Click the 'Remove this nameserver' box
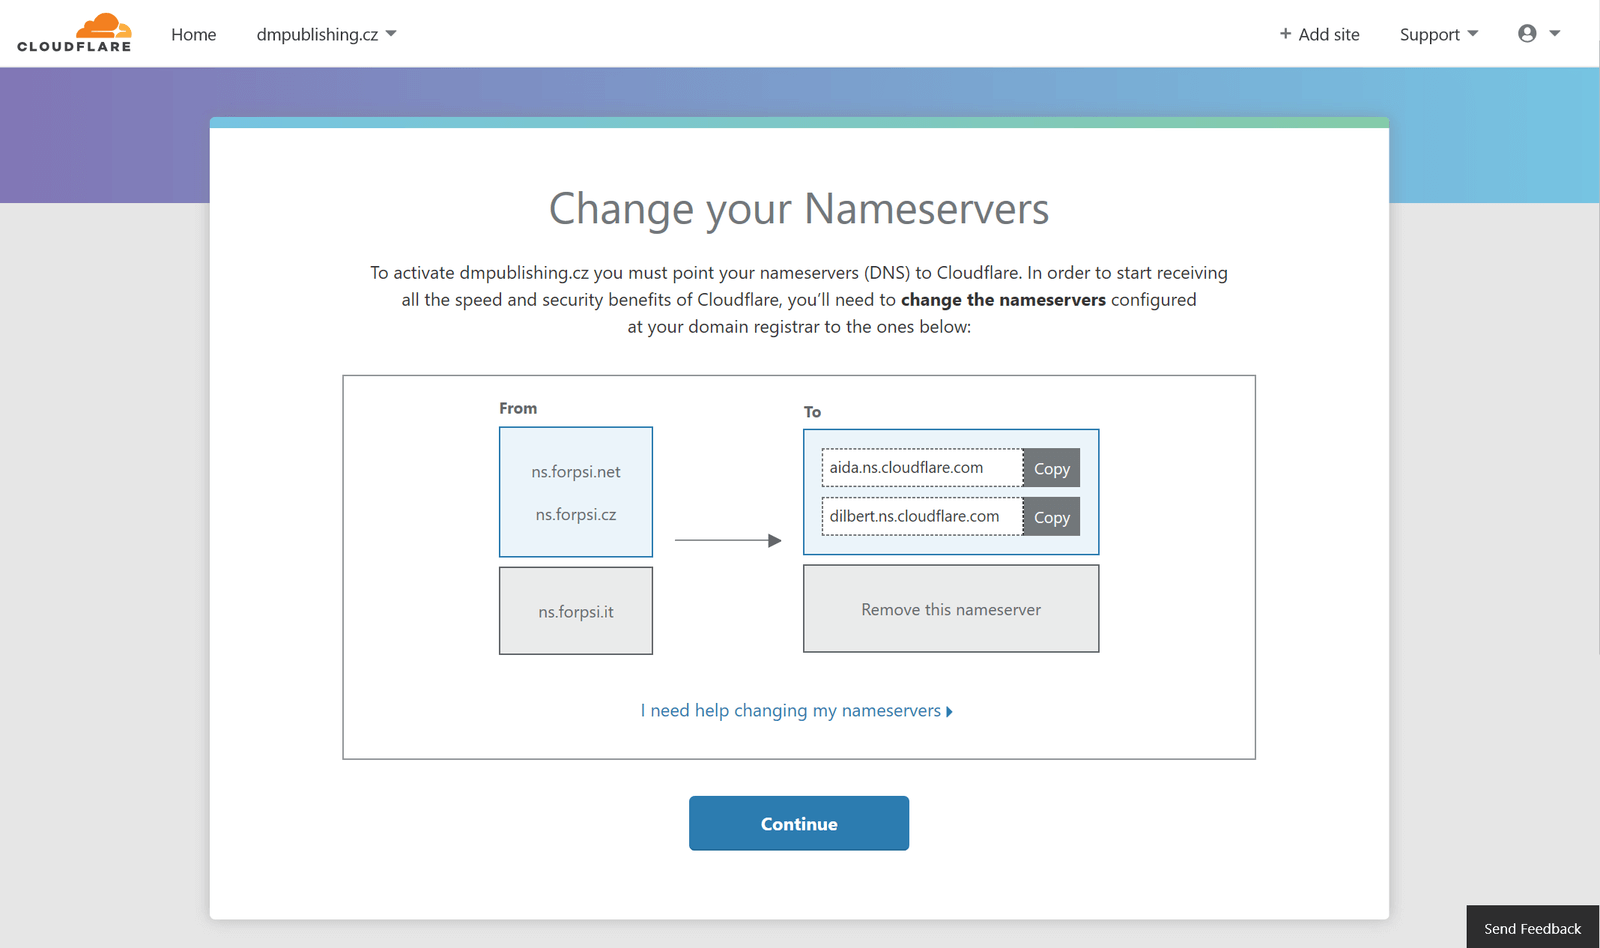The image size is (1600, 948). pos(951,609)
